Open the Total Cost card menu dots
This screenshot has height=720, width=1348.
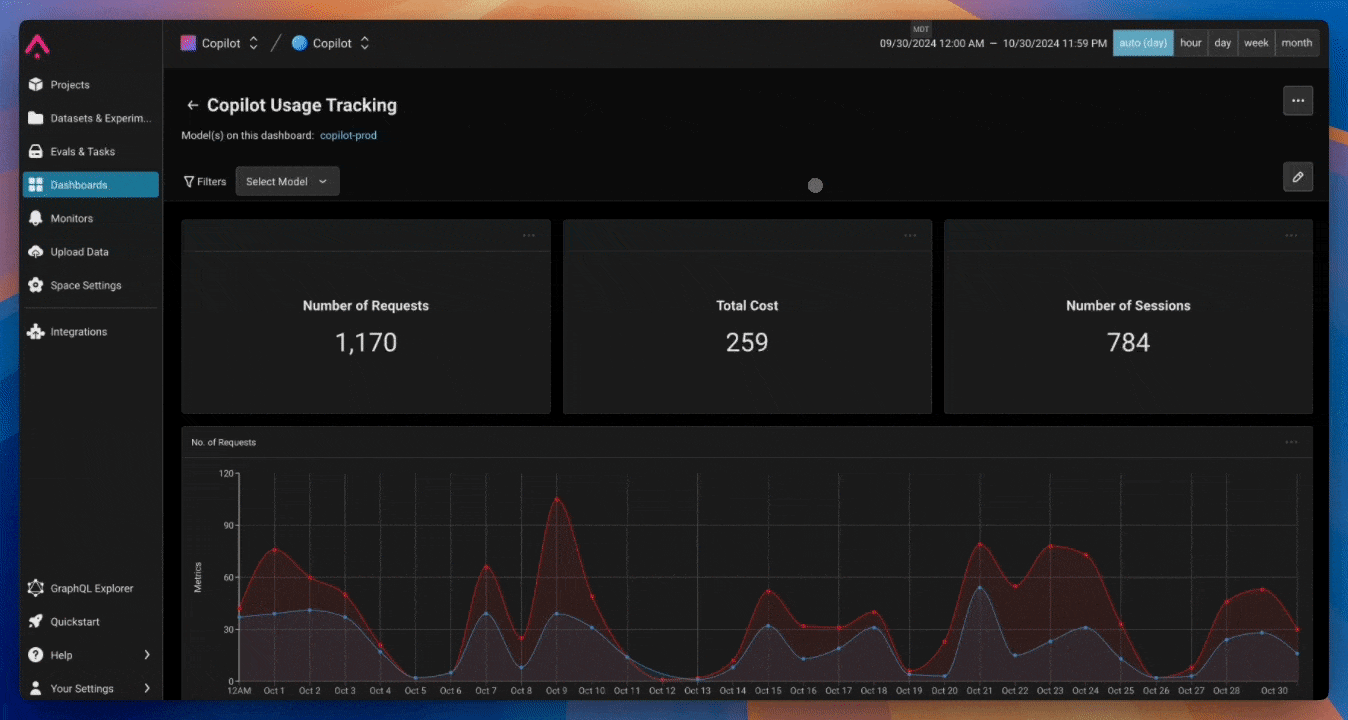[x=910, y=236]
